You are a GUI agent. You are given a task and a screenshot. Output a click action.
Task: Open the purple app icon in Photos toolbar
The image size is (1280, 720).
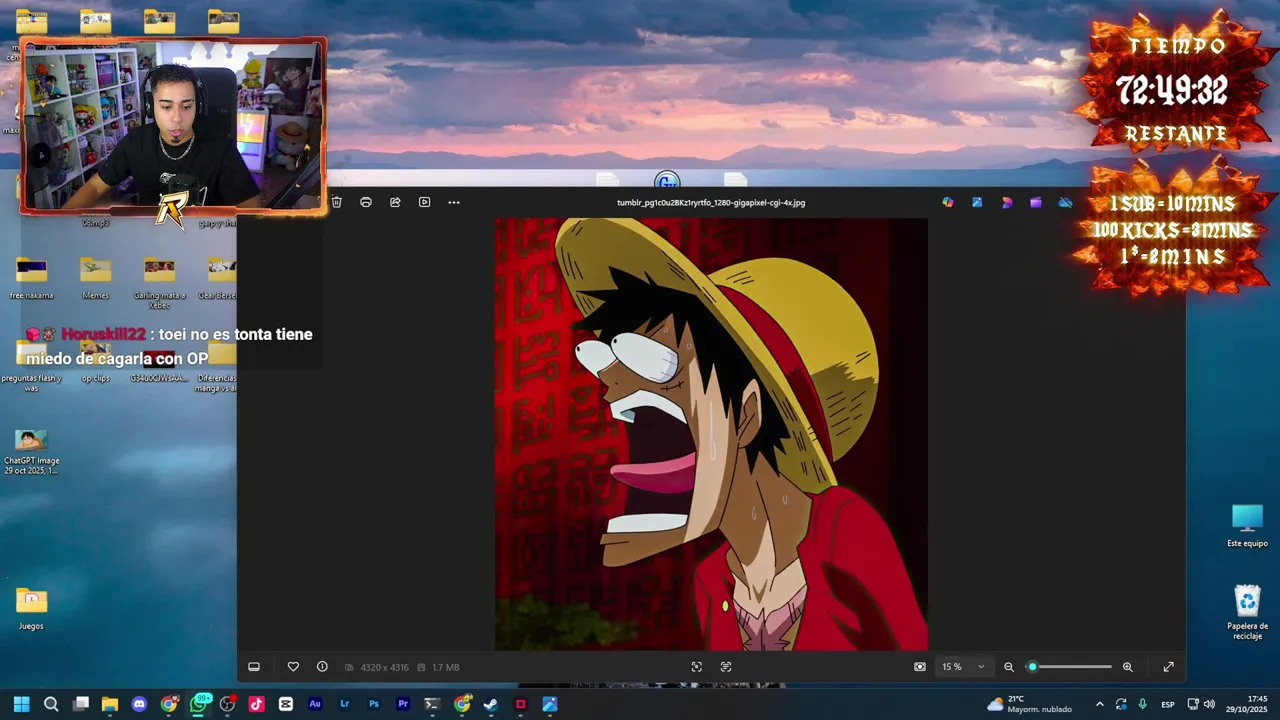tap(1036, 202)
